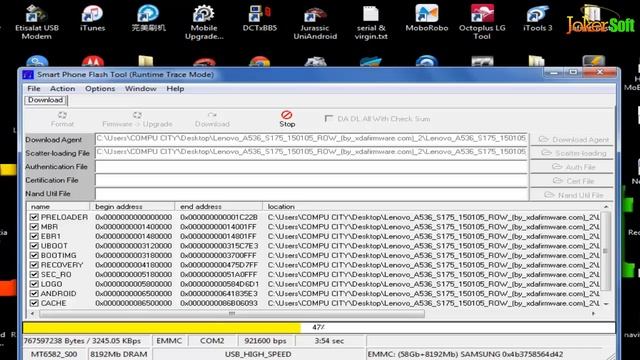Uncheck the EBR1 partition checkbox
This screenshot has width=640, height=360.
(x=34, y=236)
